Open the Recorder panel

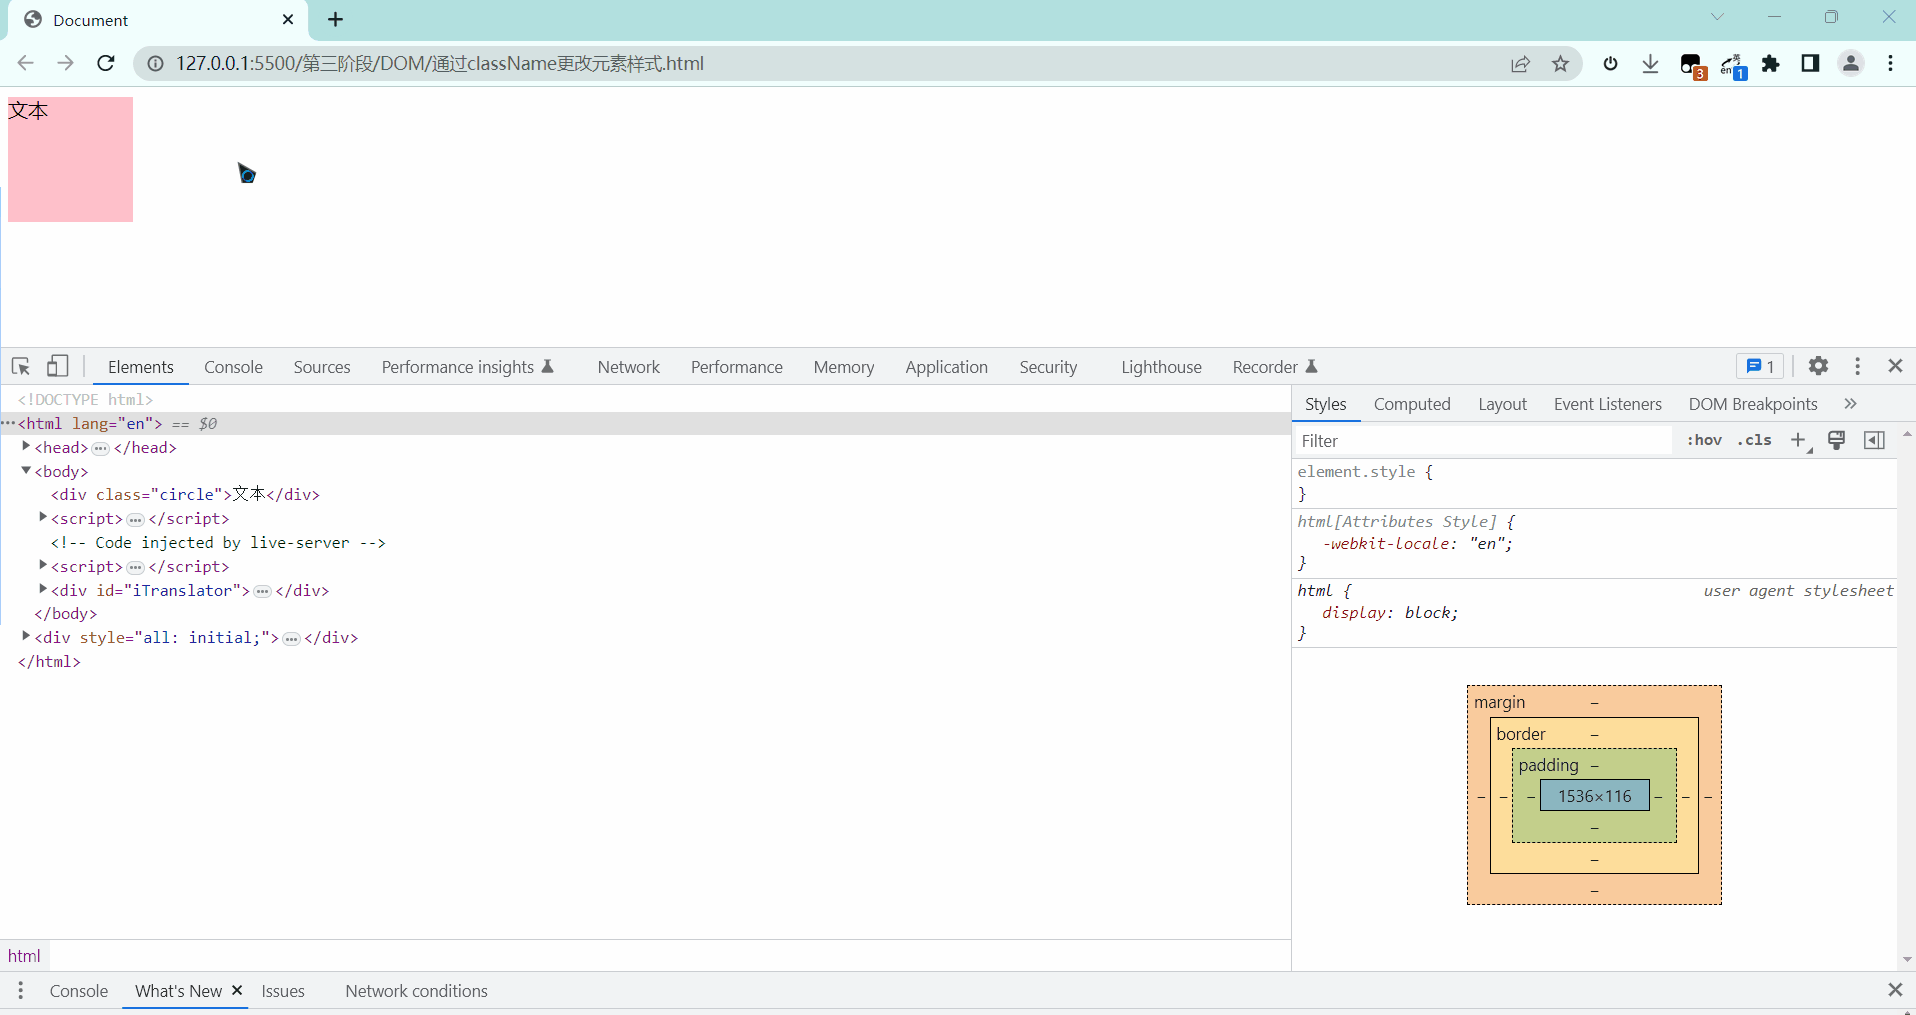click(1275, 367)
